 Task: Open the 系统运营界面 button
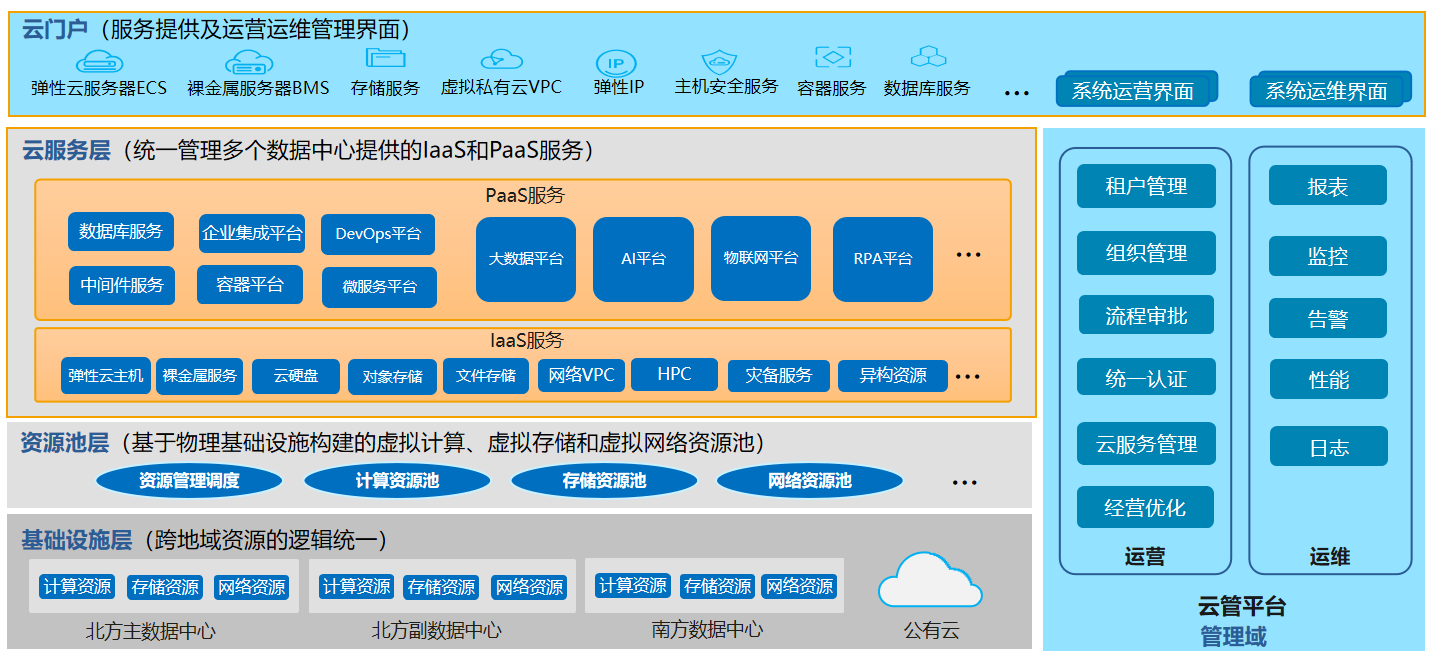tap(1133, 91)
